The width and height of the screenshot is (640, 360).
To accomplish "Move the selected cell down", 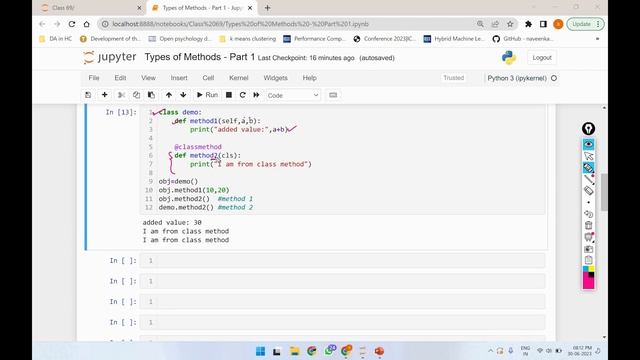I will (x=183, y=95).
